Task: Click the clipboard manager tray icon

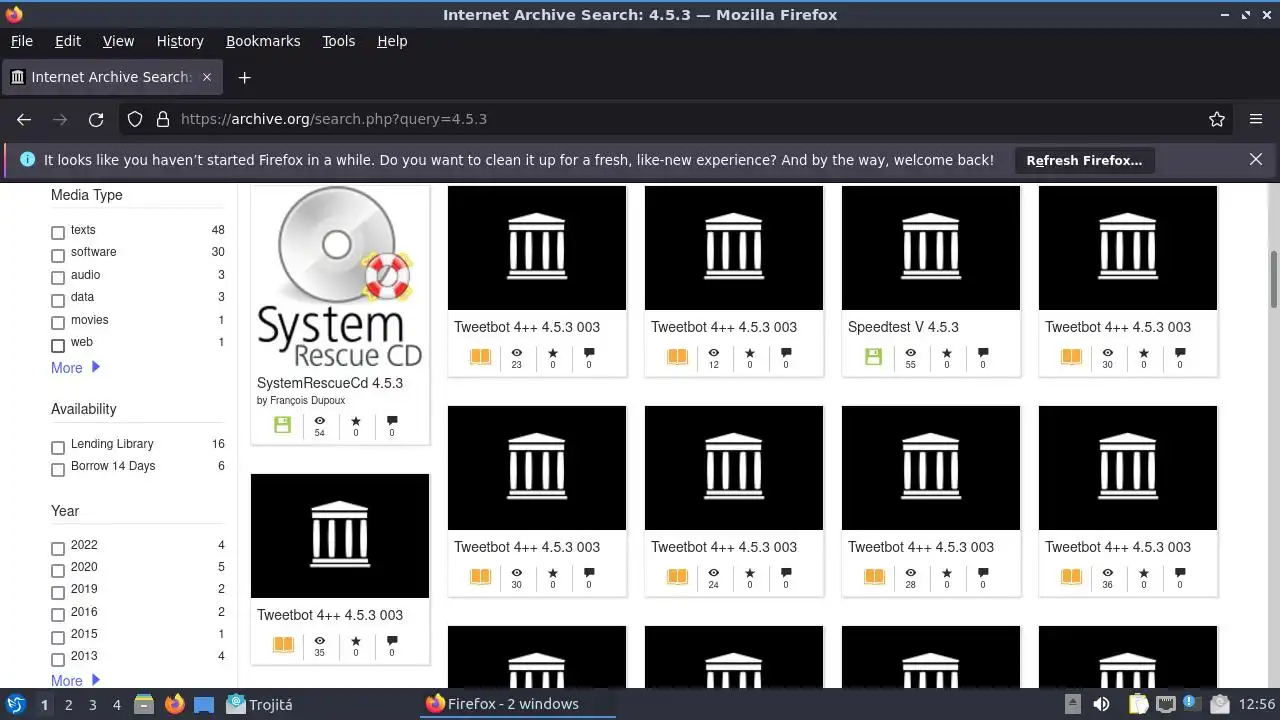Action: (x=1139, y=704)
